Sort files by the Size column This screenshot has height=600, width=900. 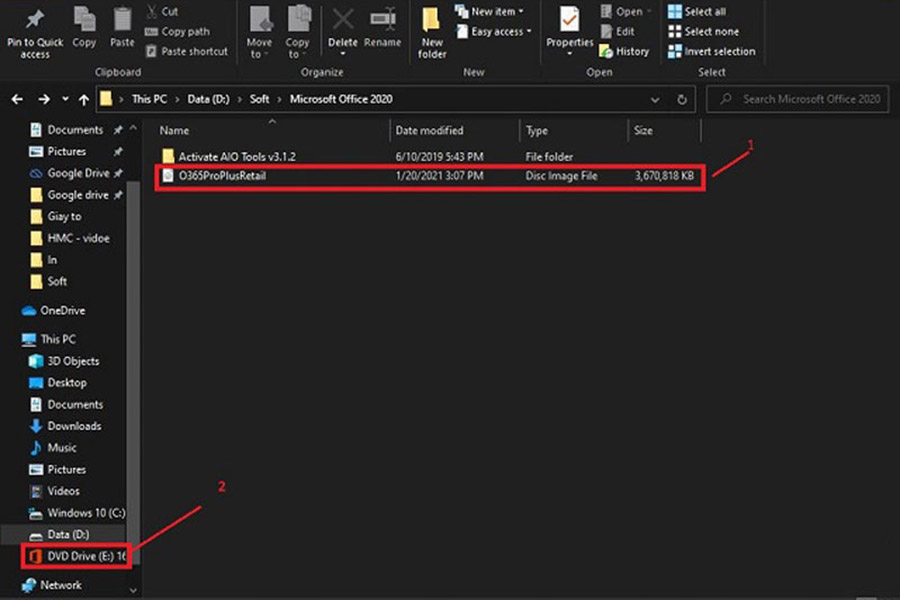click(643, 130)
